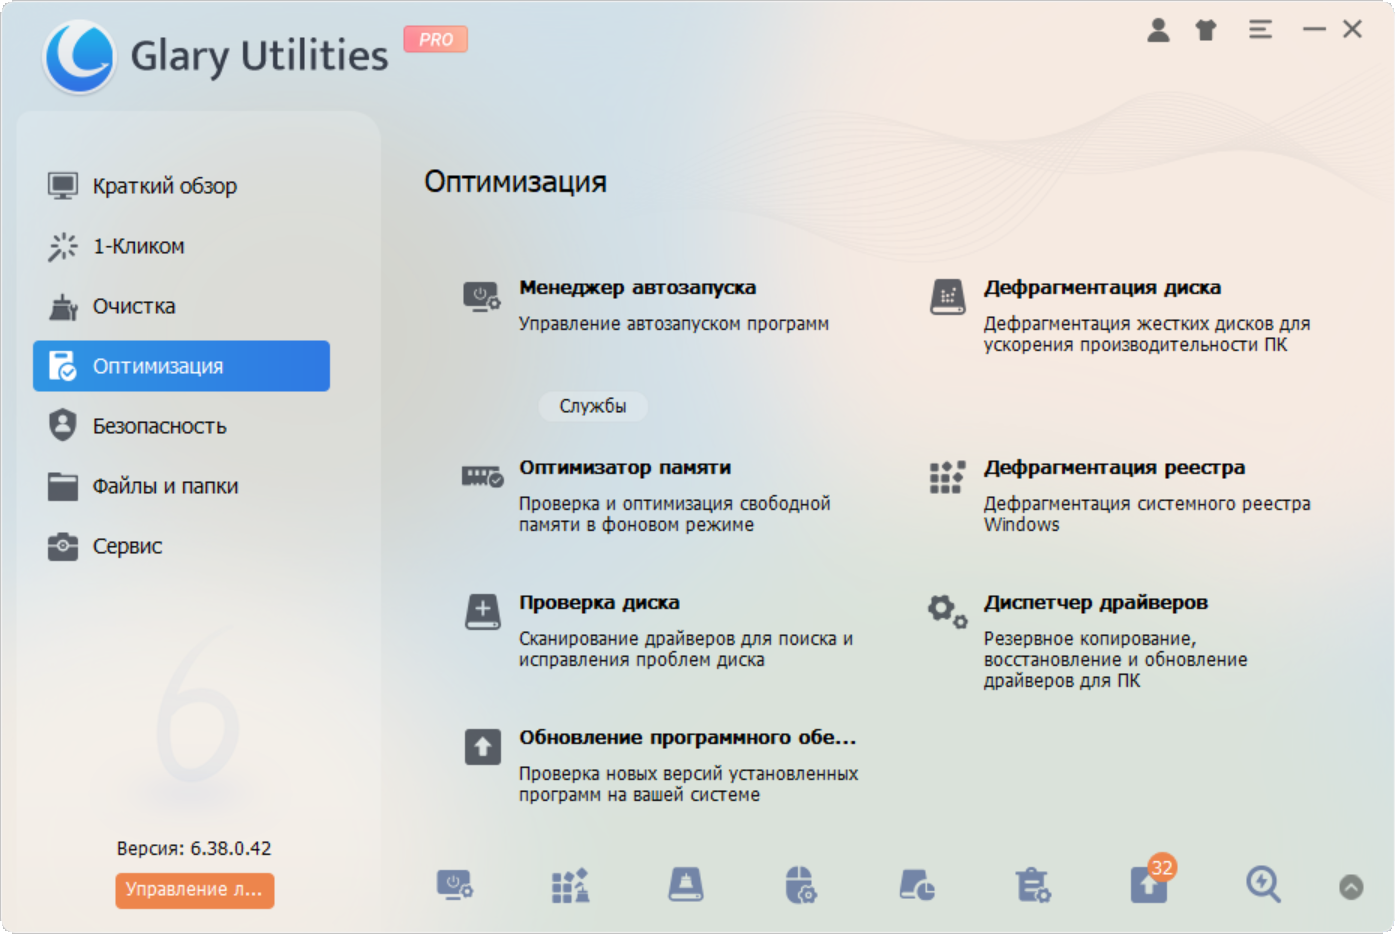Click the uninstall manager dock icon
This screenshot has width=1395, height=934.
(1032, 886)
